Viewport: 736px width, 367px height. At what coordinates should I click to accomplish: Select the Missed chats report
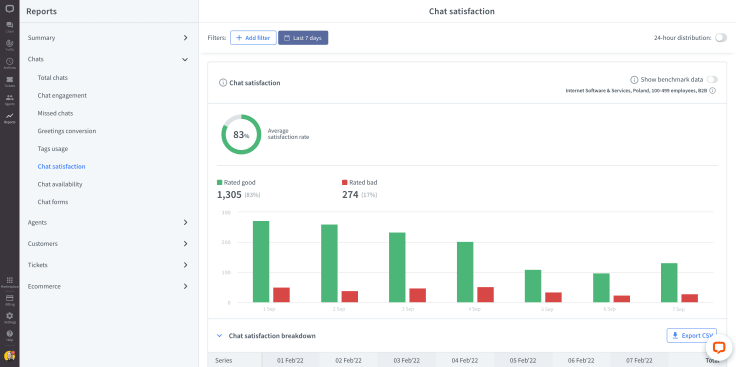[55, 113]
